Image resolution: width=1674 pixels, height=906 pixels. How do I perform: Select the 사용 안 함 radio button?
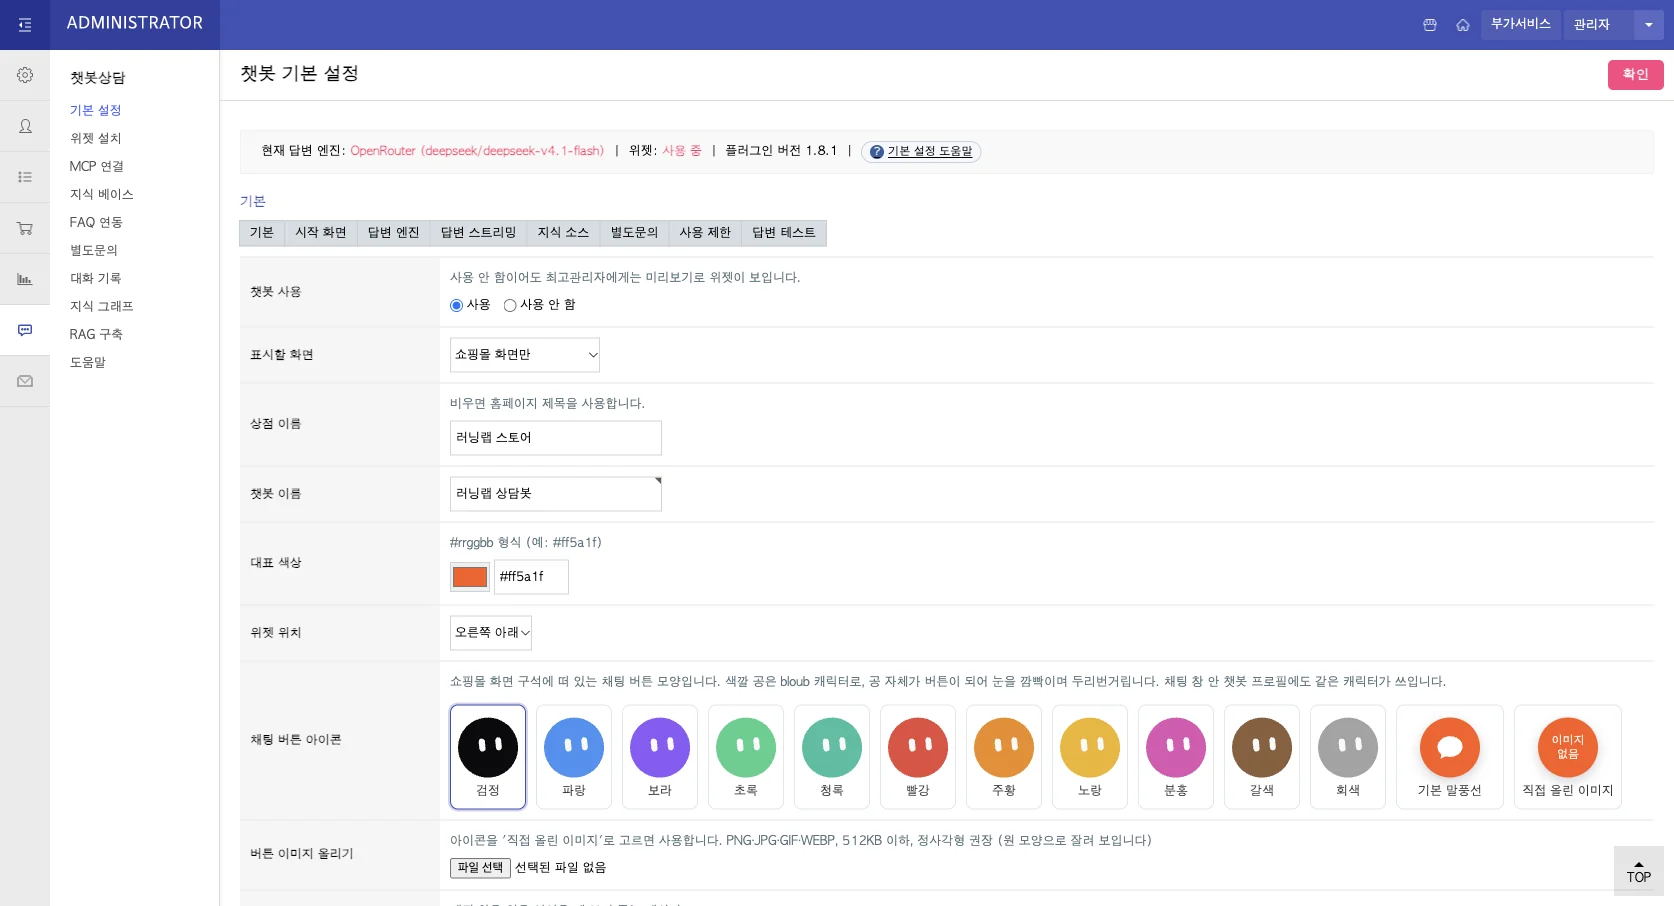[x=510, y=305]
